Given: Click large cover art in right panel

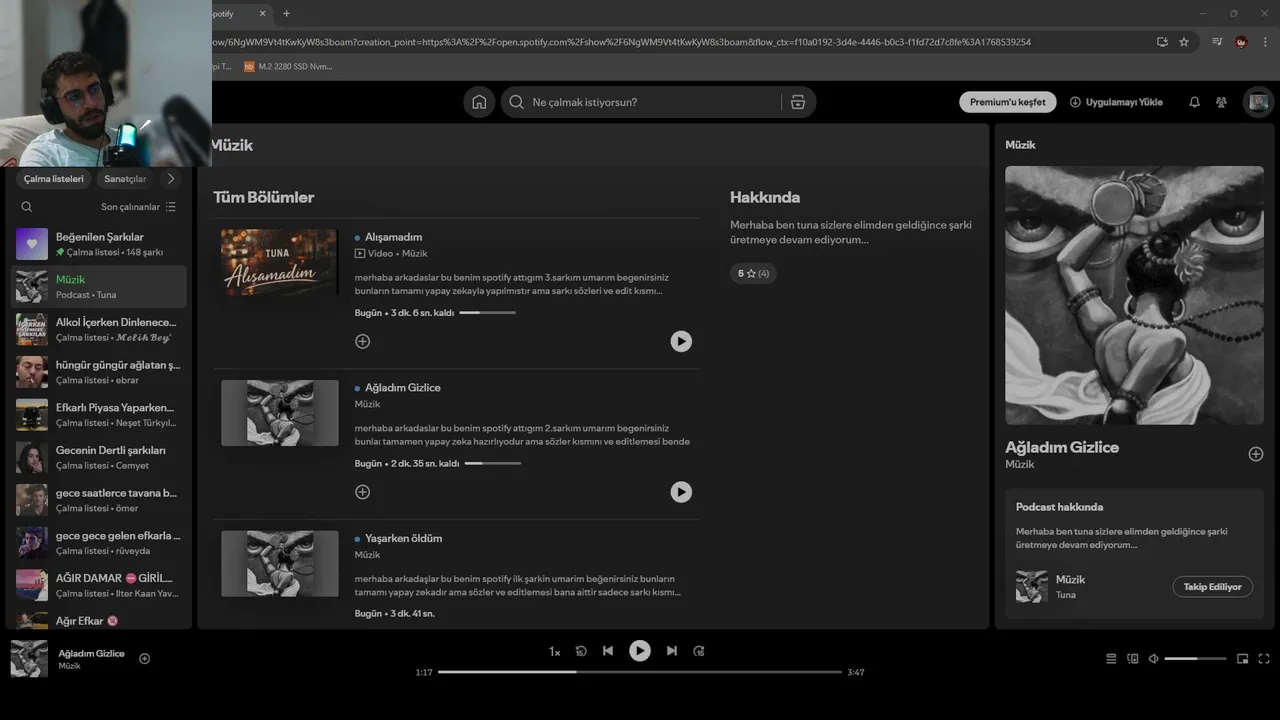Looking at the screenshot, I should 1134,295.
